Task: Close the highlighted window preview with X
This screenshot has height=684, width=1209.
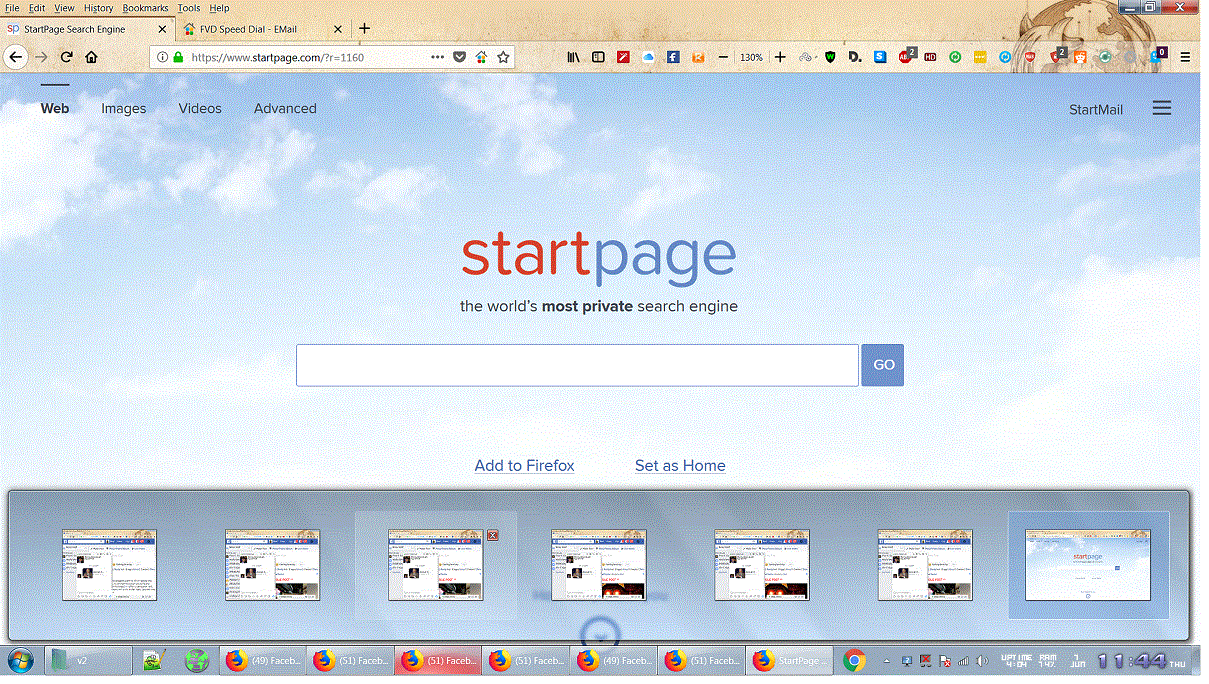Action: [492, 535]
